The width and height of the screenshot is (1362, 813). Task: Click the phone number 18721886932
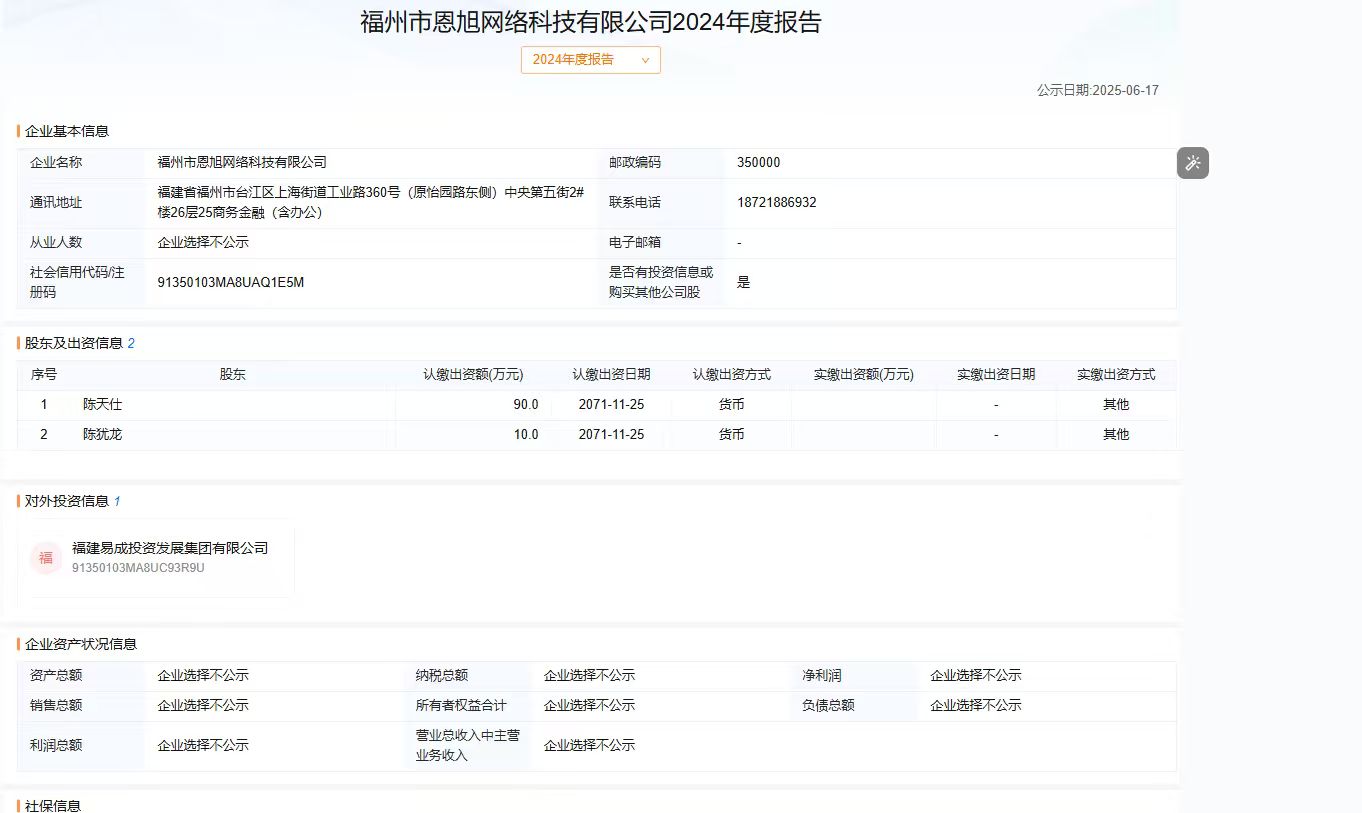778,202
